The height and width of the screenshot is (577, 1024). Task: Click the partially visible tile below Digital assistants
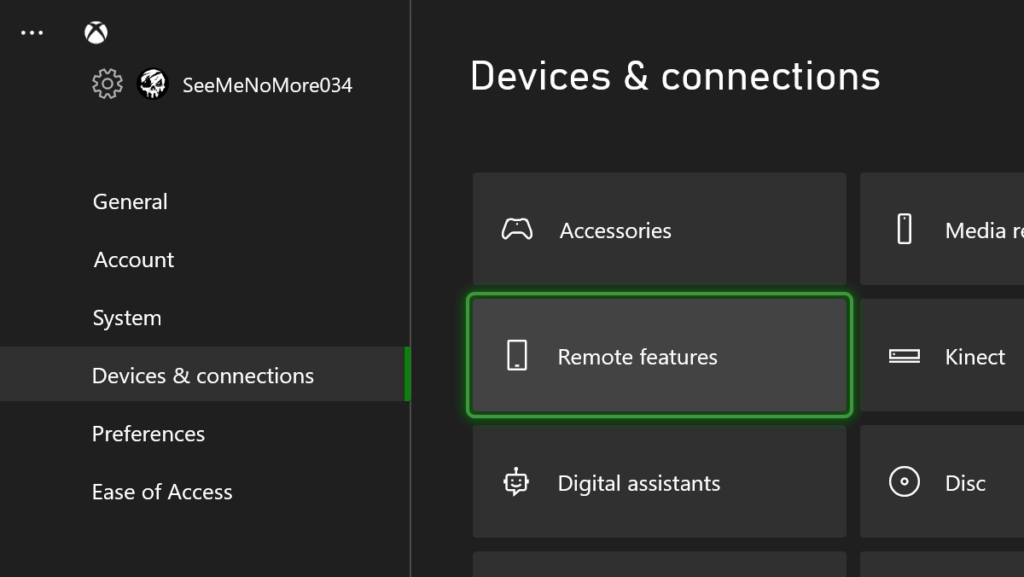659,565
